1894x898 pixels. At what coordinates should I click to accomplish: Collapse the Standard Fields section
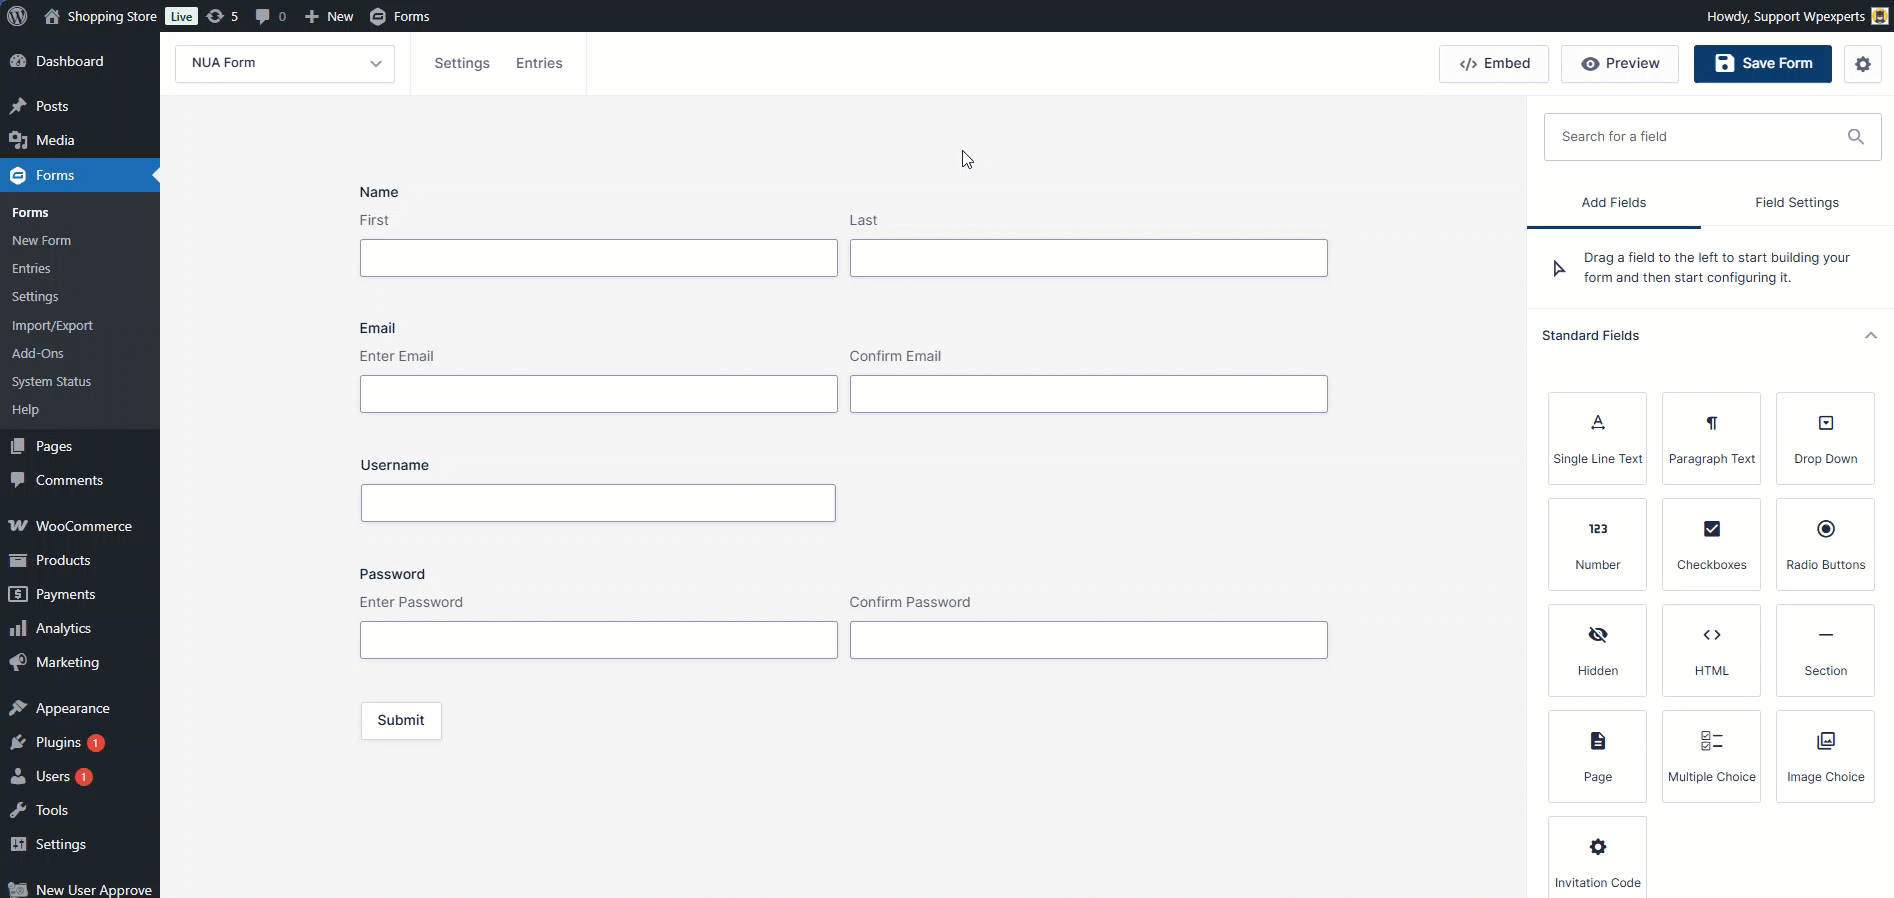(x=1870, y=336)
